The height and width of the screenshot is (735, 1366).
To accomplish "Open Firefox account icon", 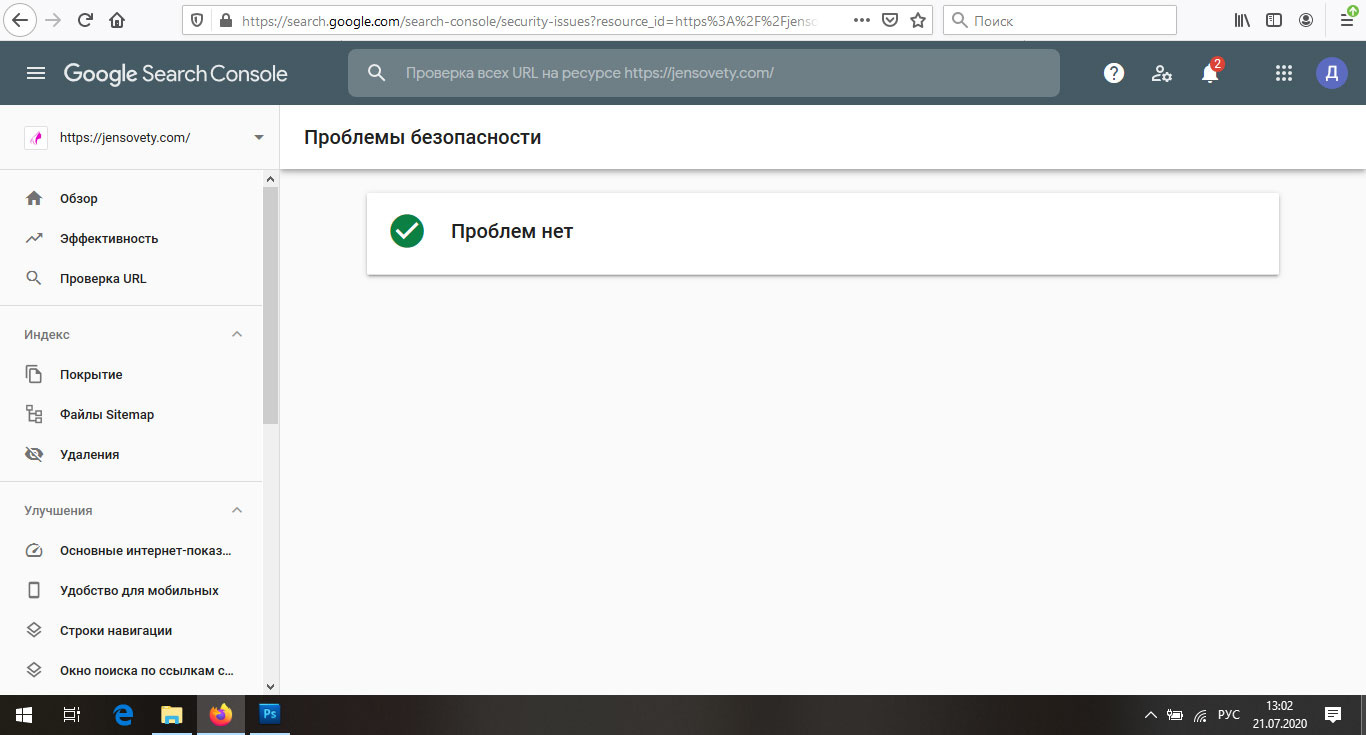I will [x=1306, y=20].
